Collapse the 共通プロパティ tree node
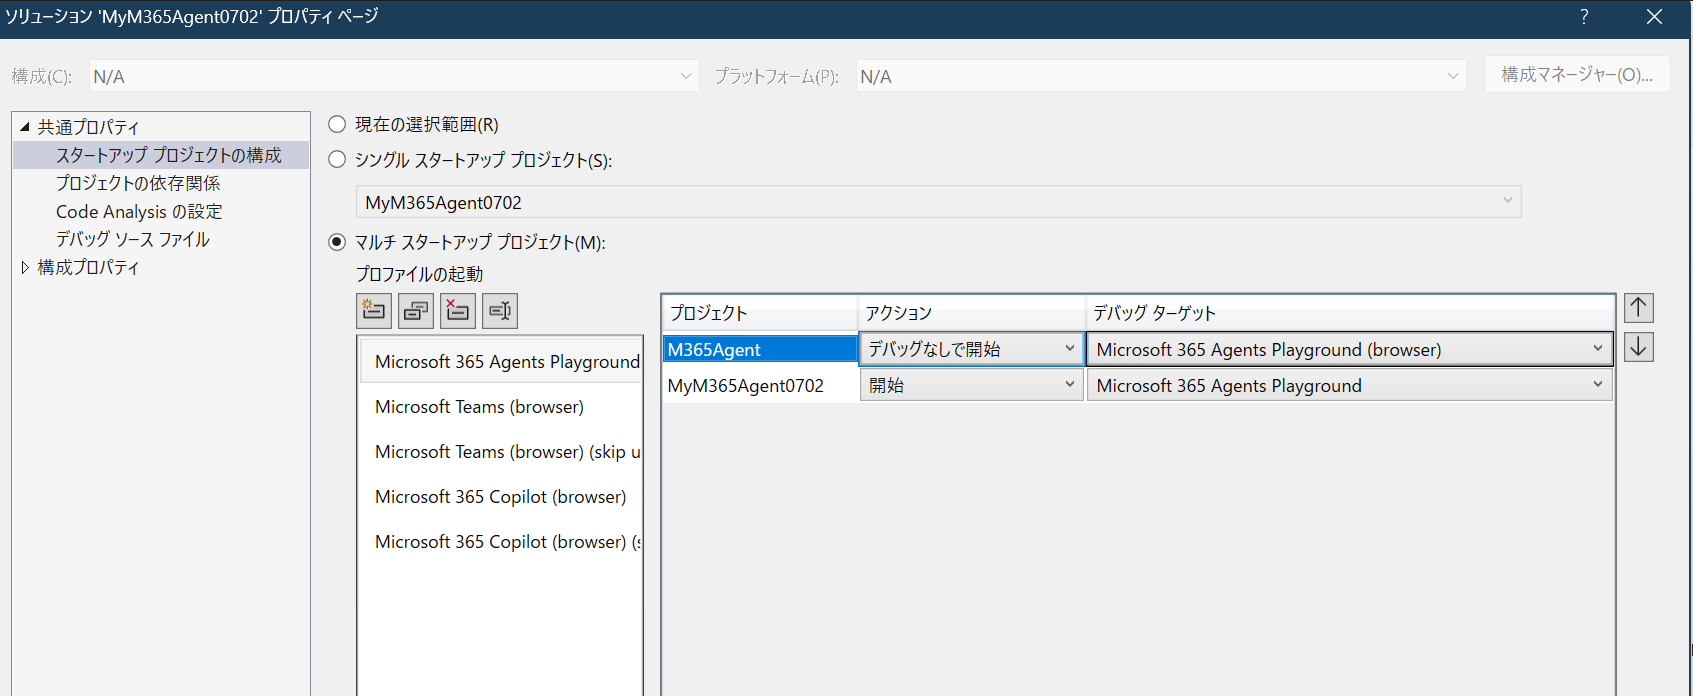The width and height of the screenshot is (1693, 696). click(x=25, y=127)
